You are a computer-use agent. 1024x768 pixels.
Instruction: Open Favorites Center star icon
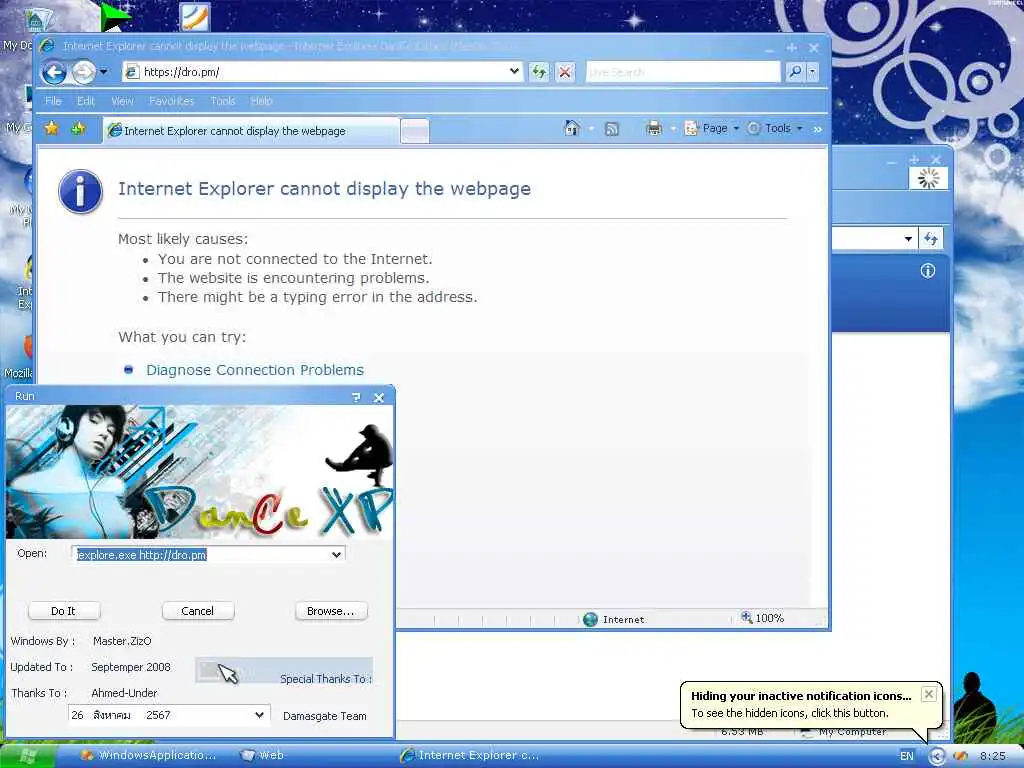click(x=52, y=129)
